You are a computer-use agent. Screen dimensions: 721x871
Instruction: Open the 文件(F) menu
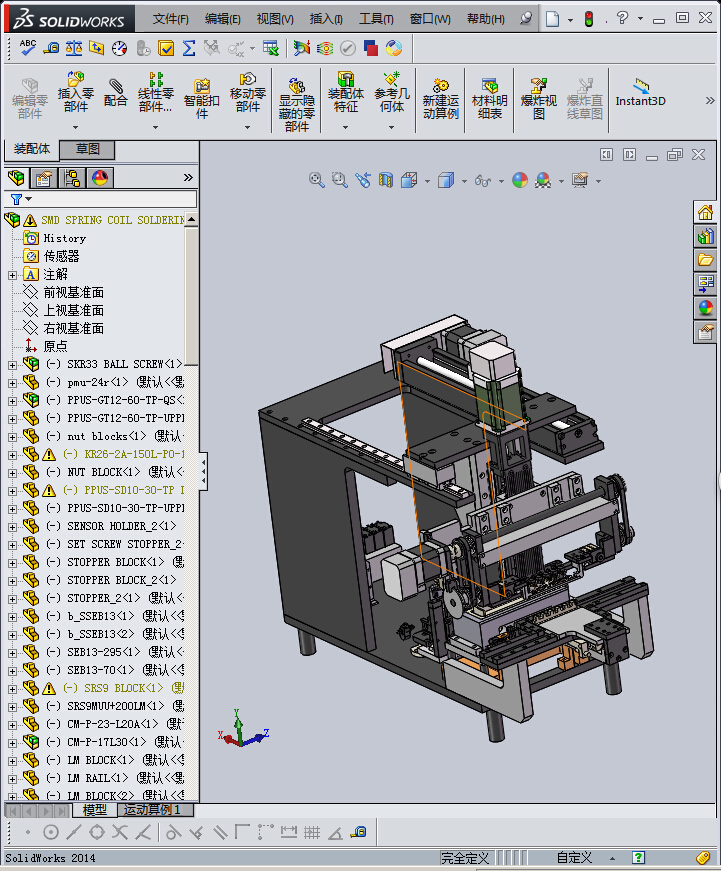coord(171,19)
